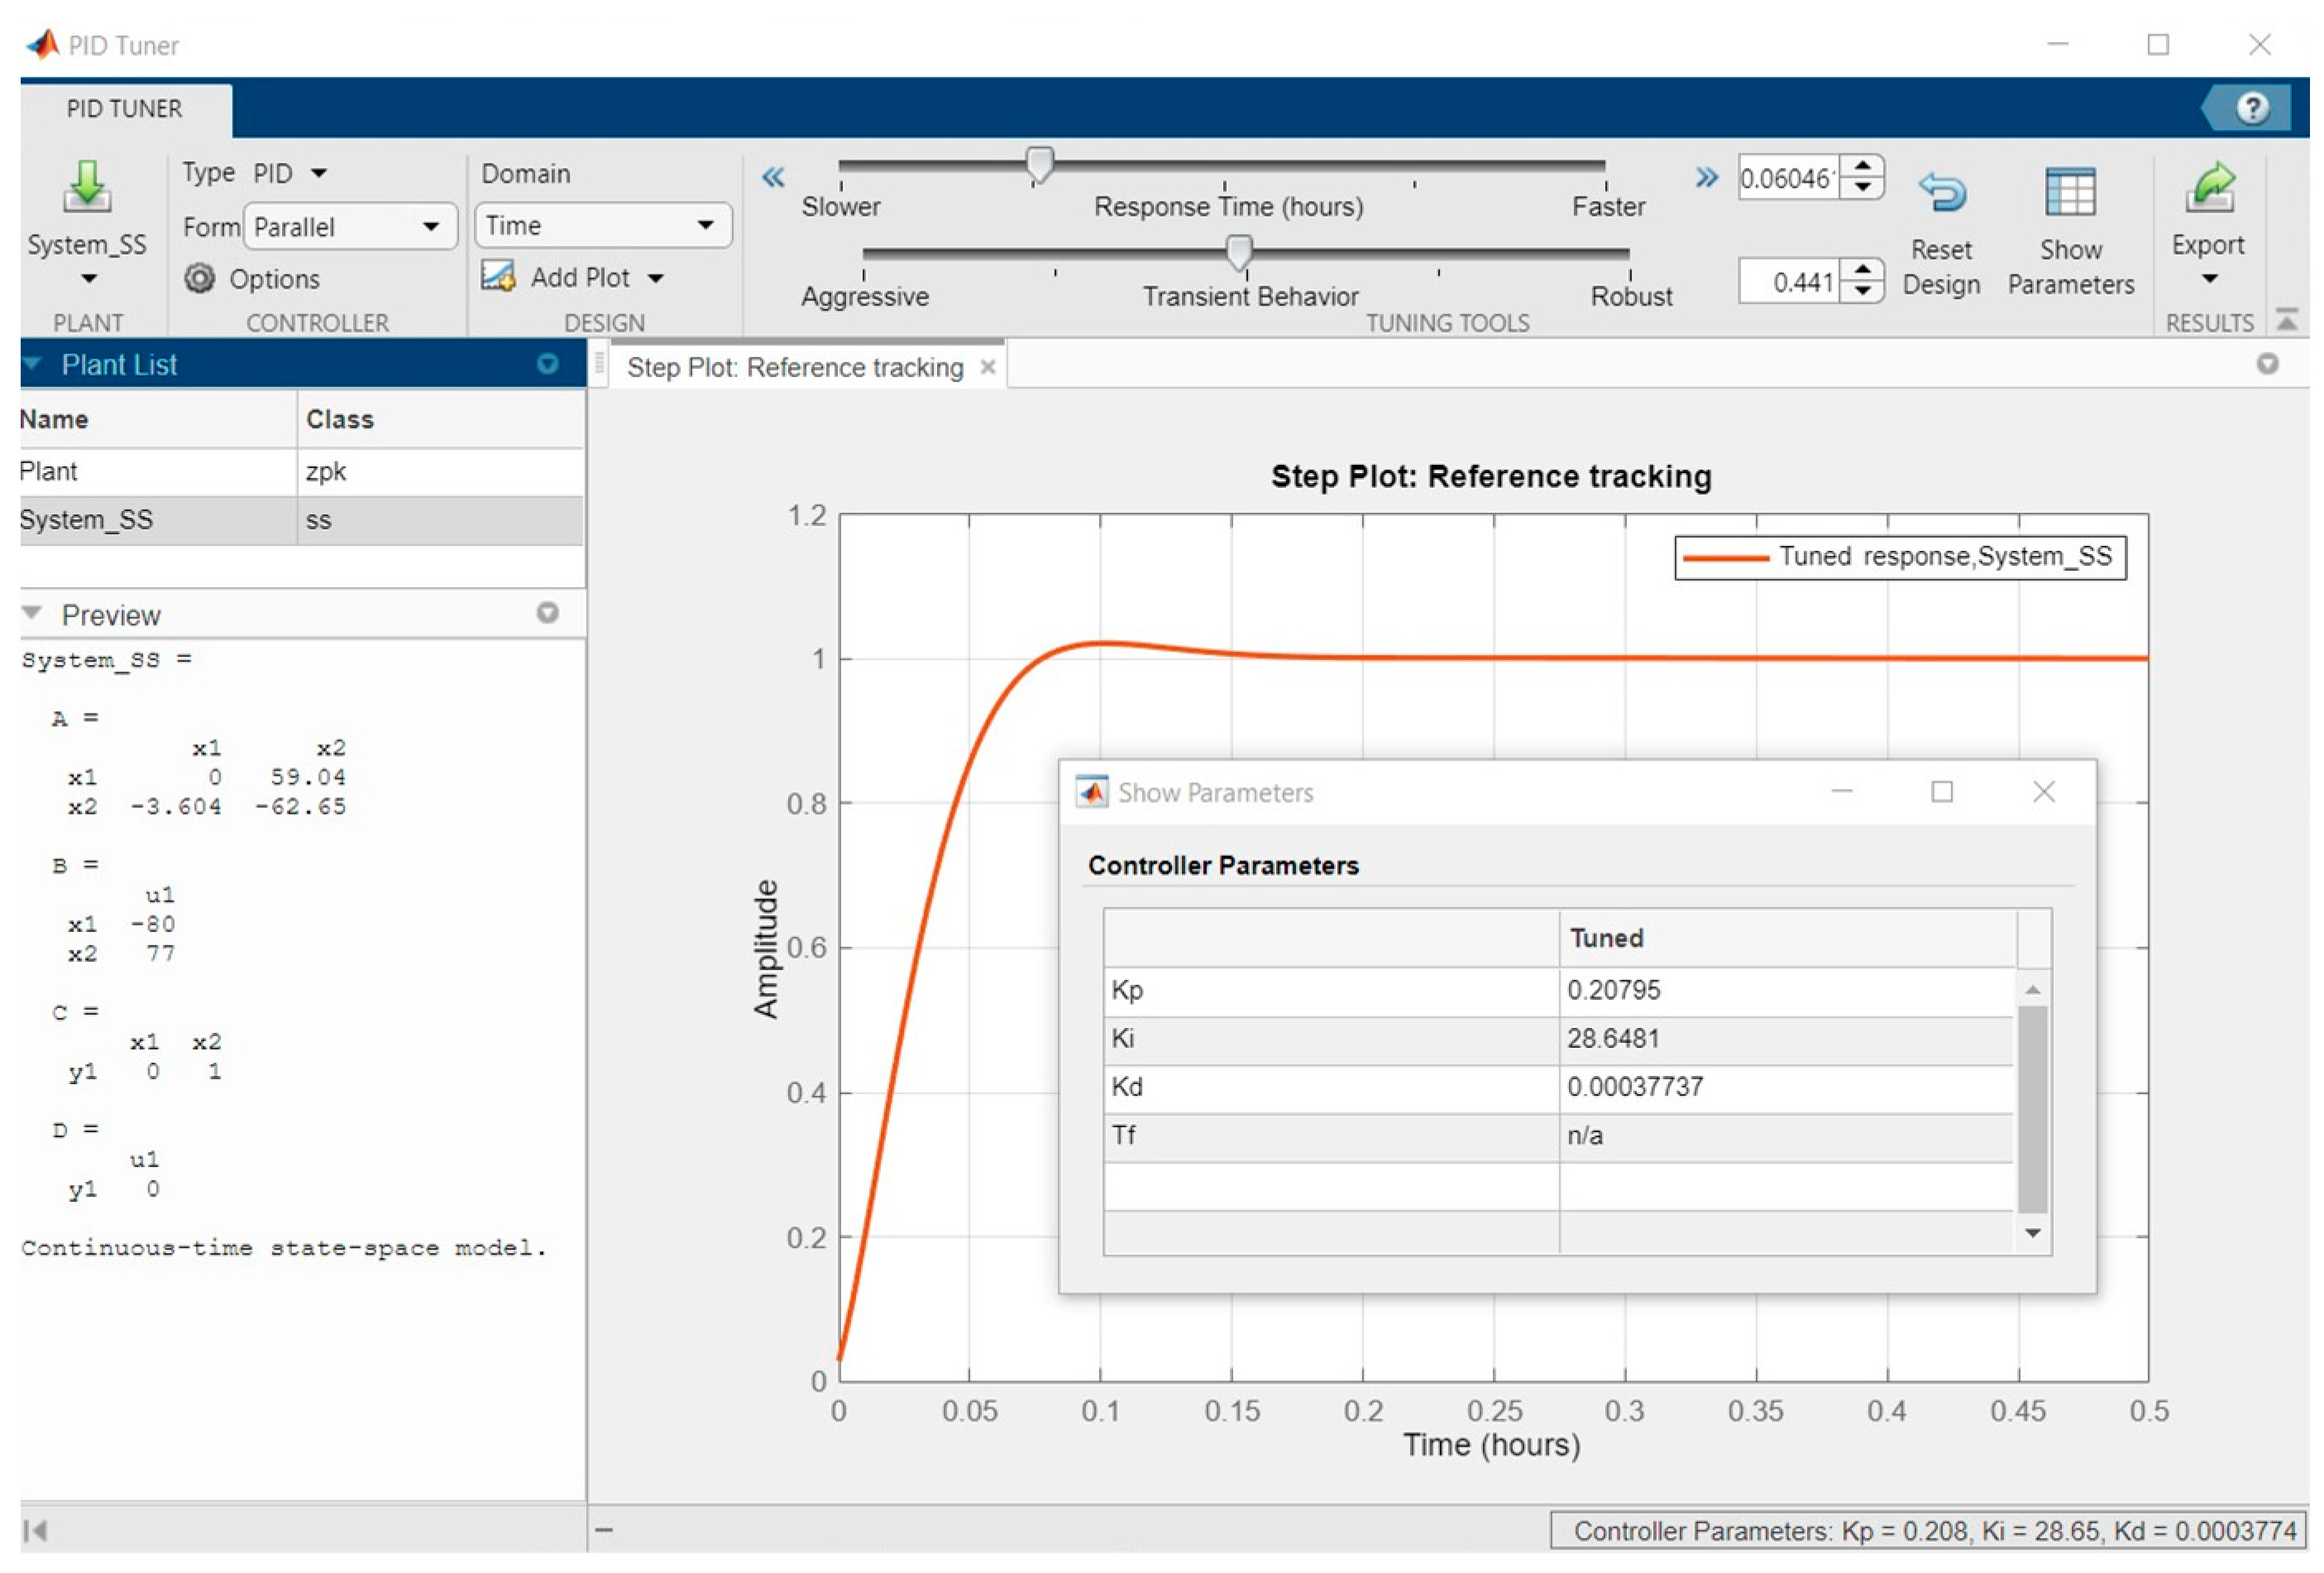Click the Reset Design icon
Viewport: 2324px width, 1573px height.
point(1942,191)
